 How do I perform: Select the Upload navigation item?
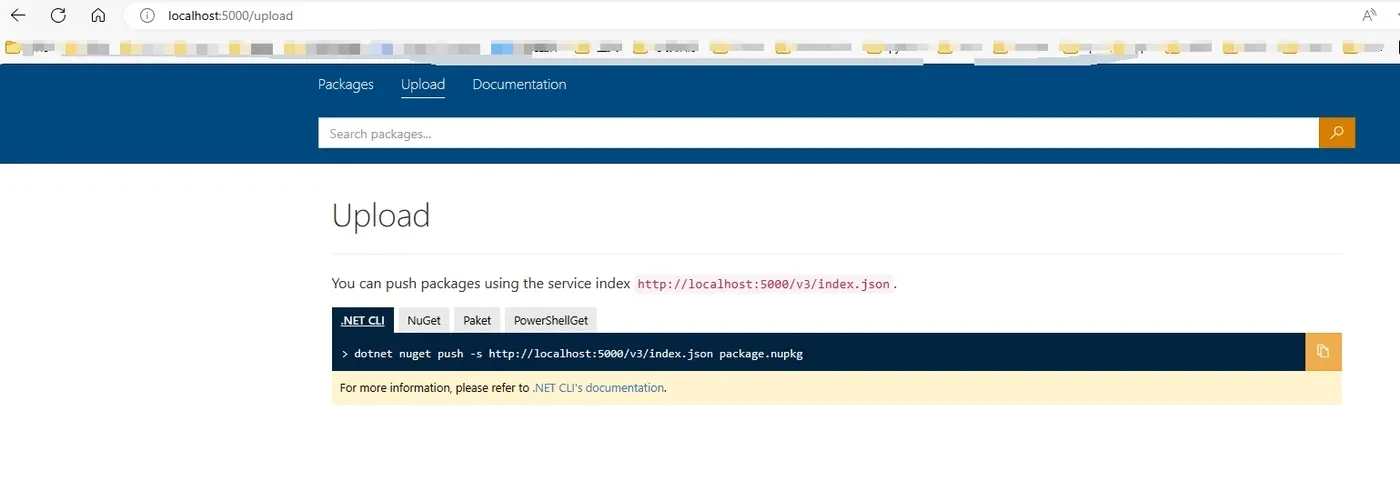coord(423,85)
